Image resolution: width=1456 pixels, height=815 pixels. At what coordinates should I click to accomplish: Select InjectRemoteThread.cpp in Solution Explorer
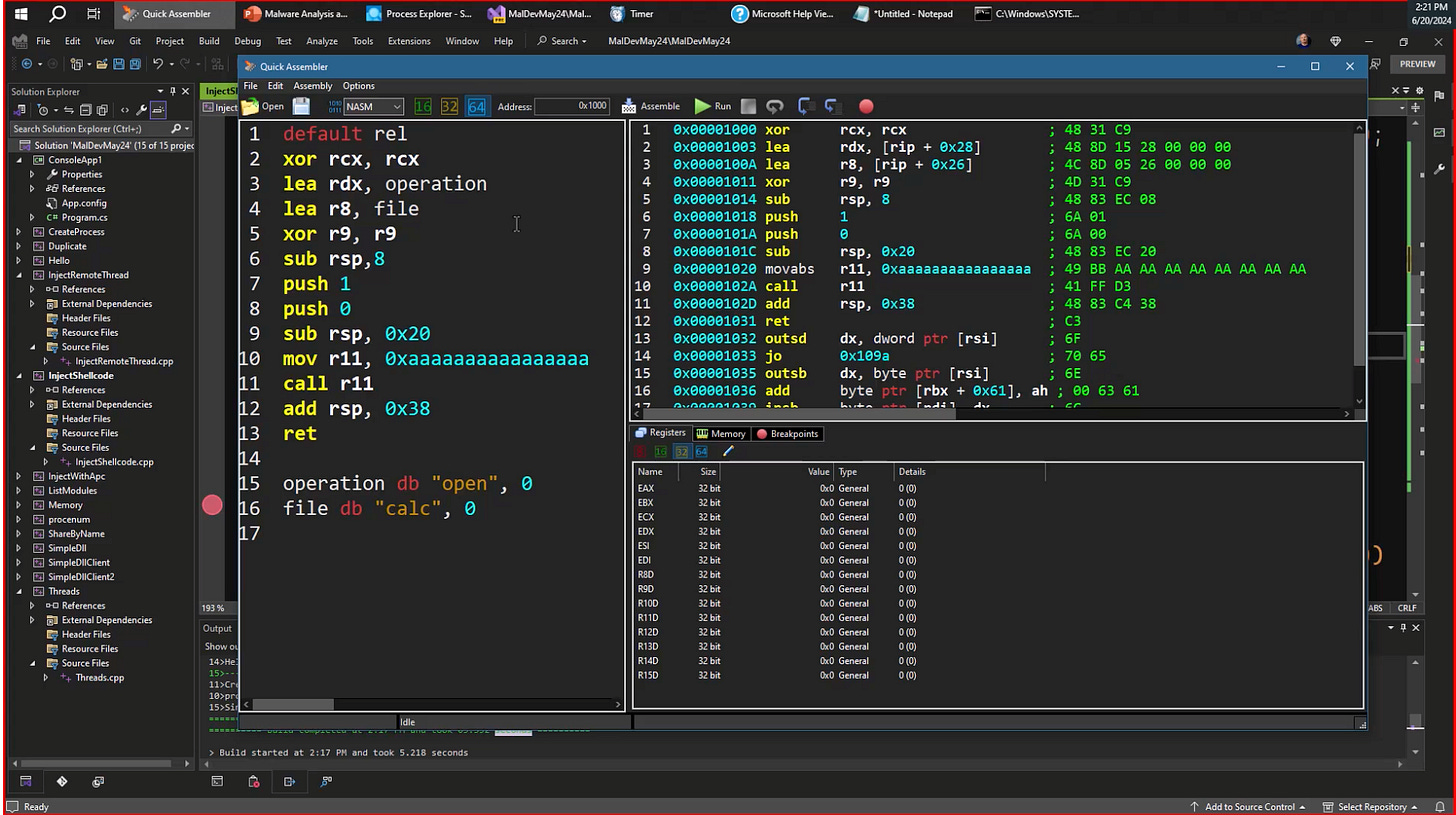[x=124, y=361]
